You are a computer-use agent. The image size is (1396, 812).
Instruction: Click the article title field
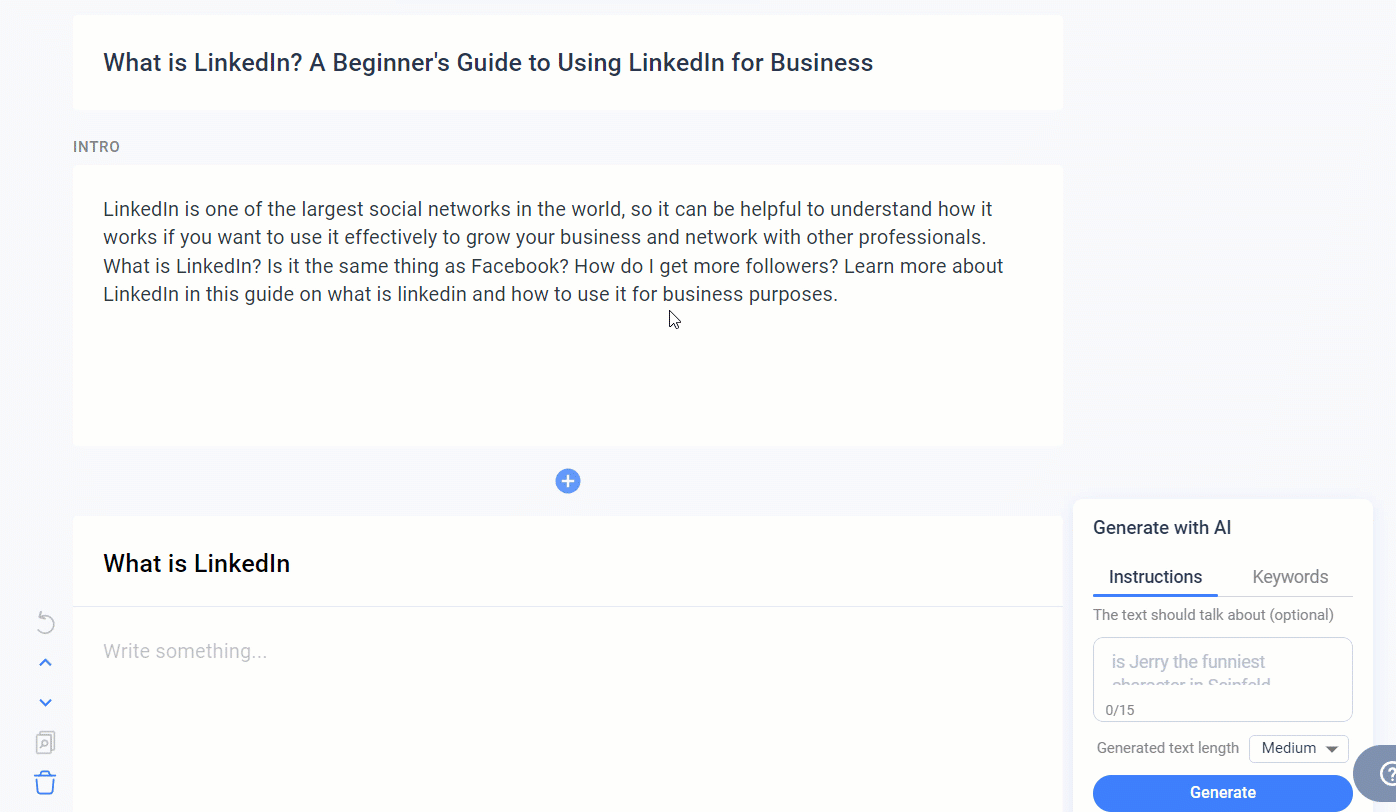click(488, 63)
